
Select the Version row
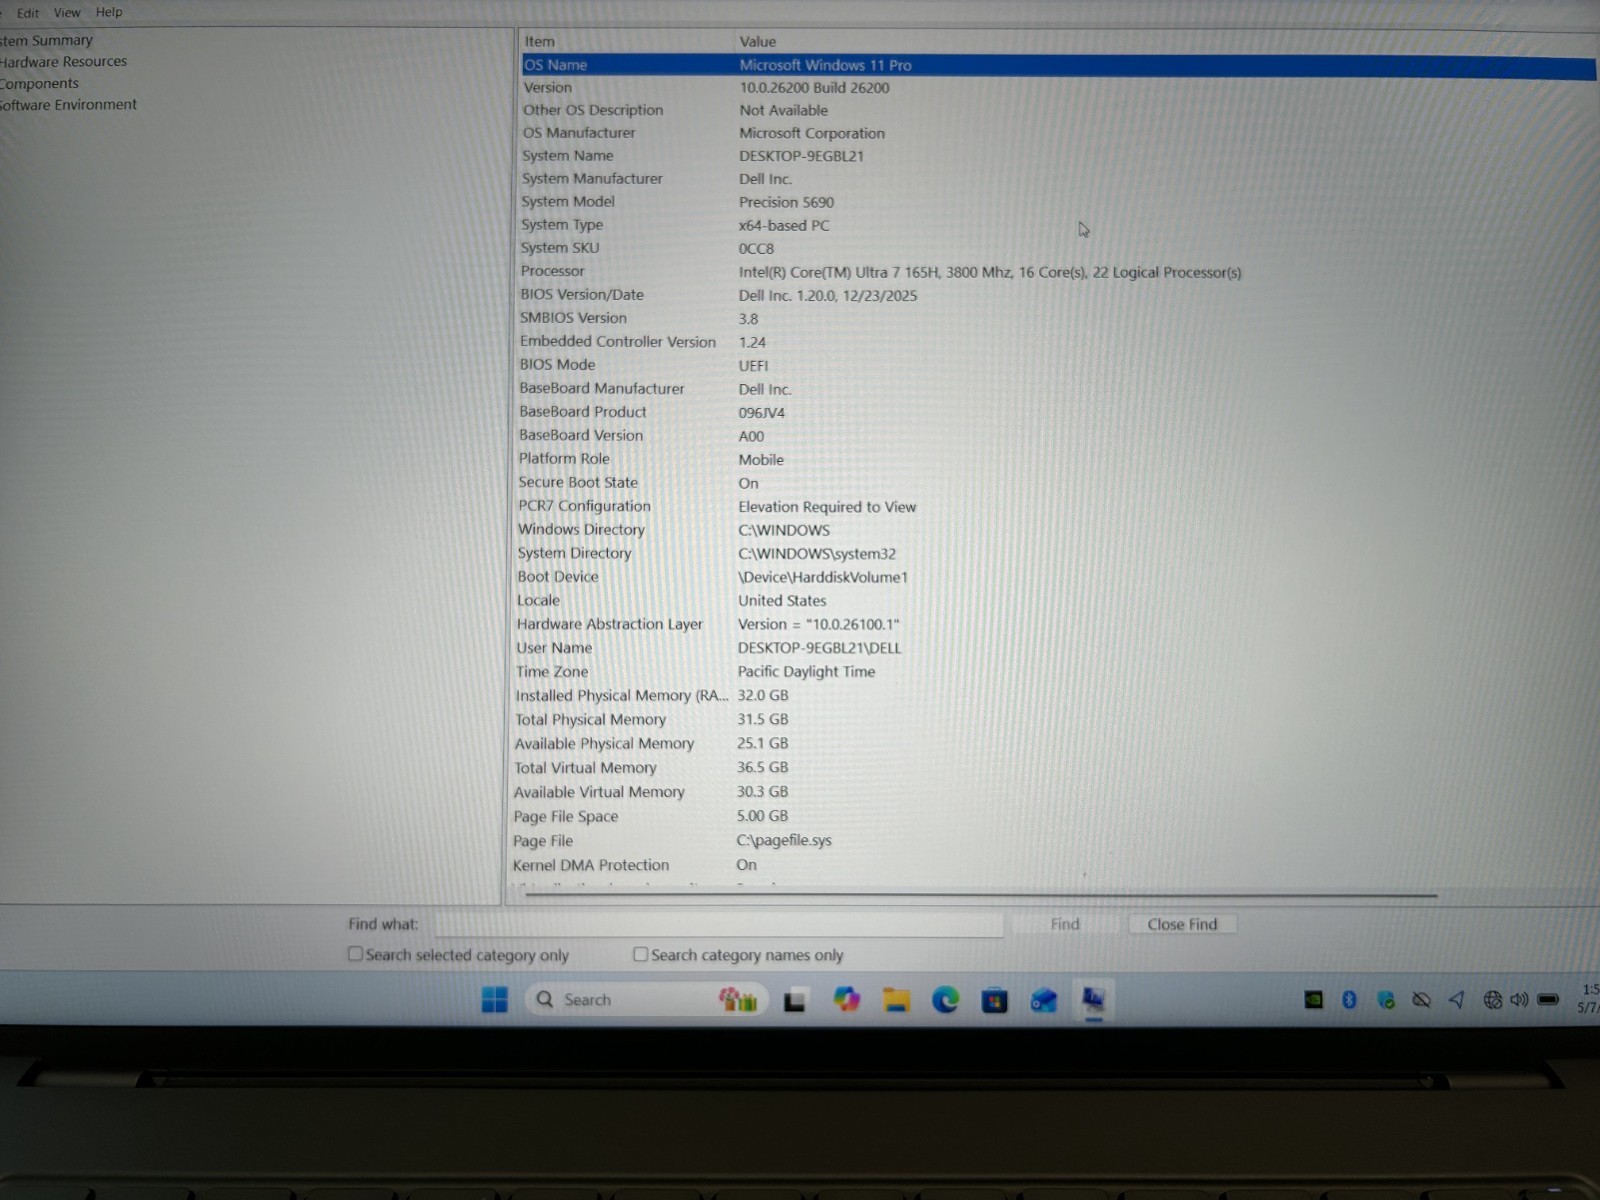point(1058,88)
